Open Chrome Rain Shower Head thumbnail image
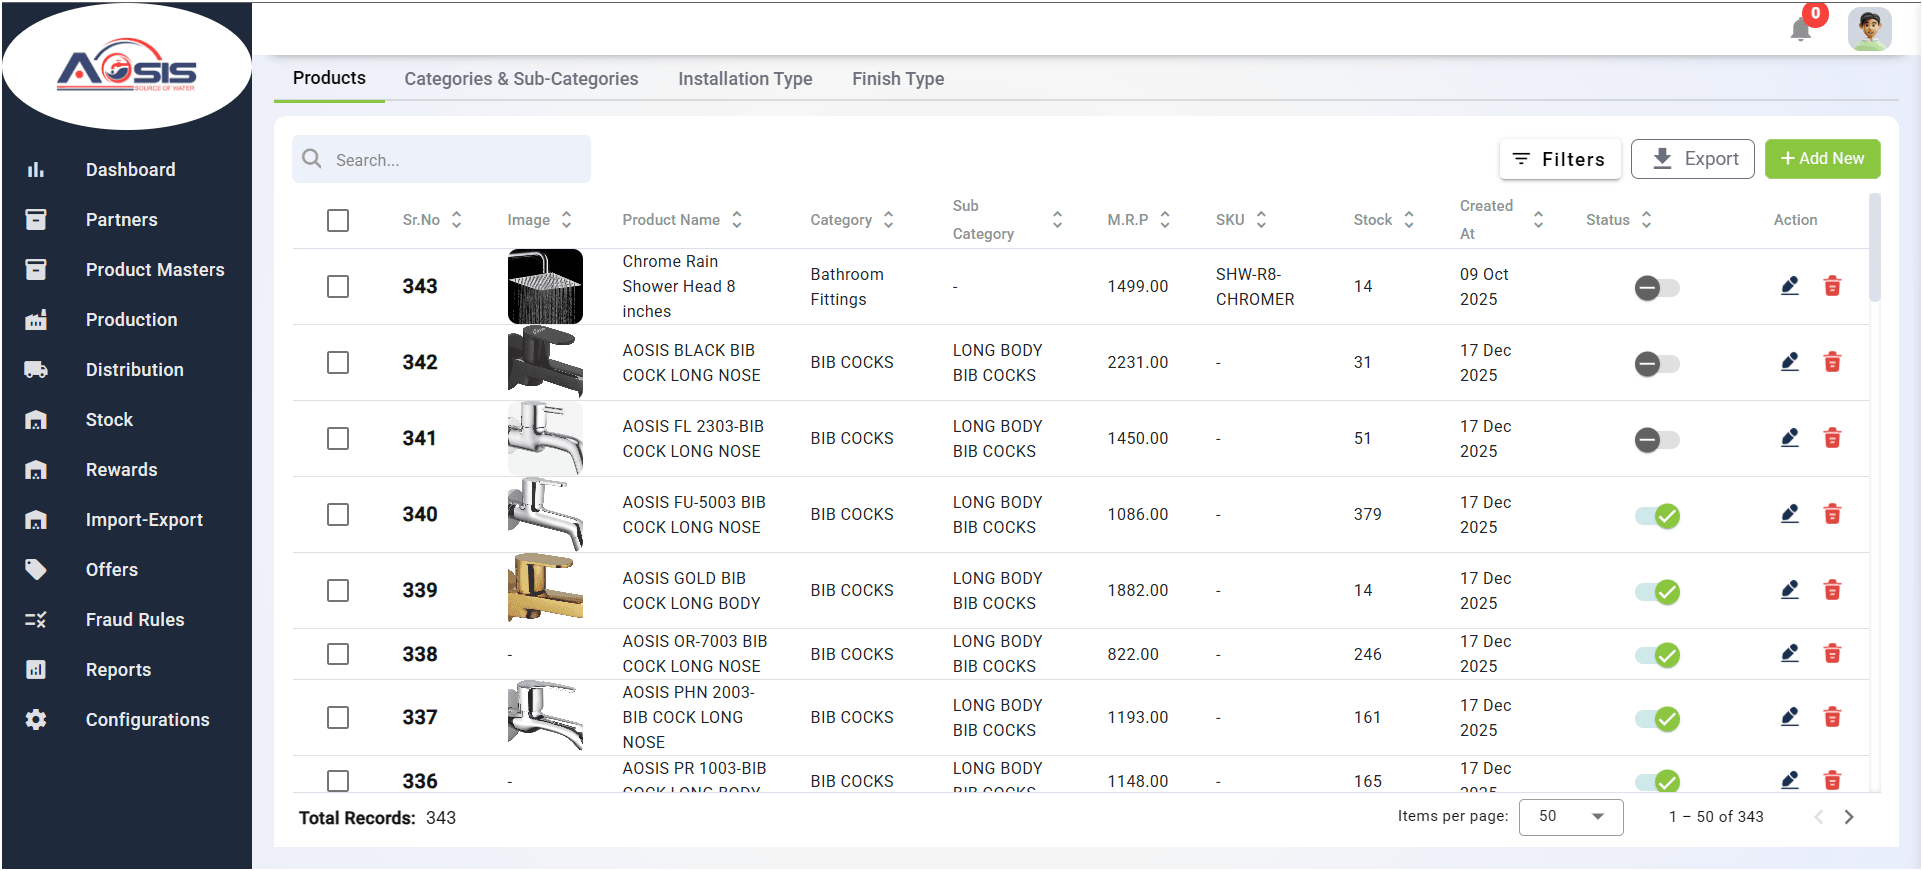The image size is (1923, 871). coord(545,286)
